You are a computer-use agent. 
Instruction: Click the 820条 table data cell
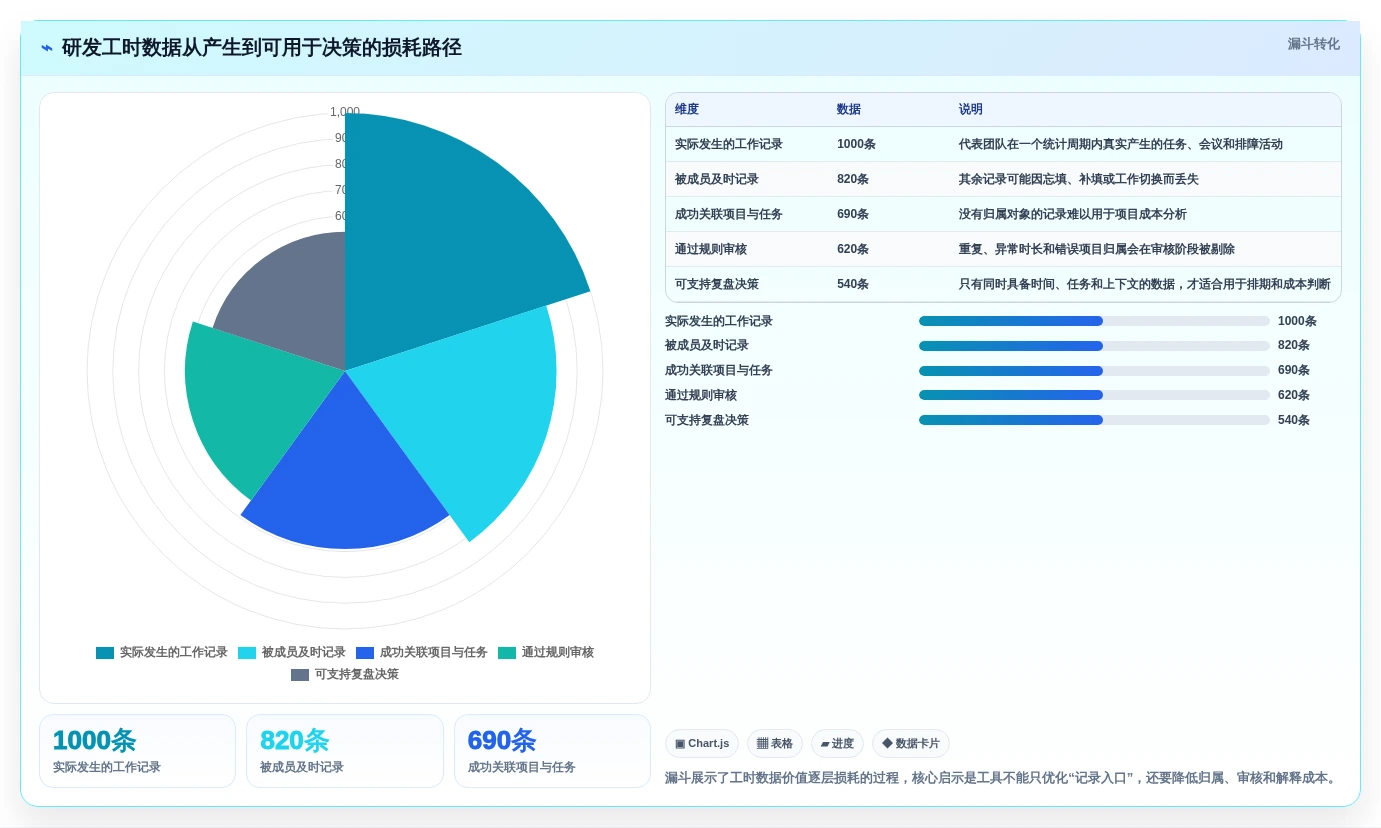(x=853, y=179)
